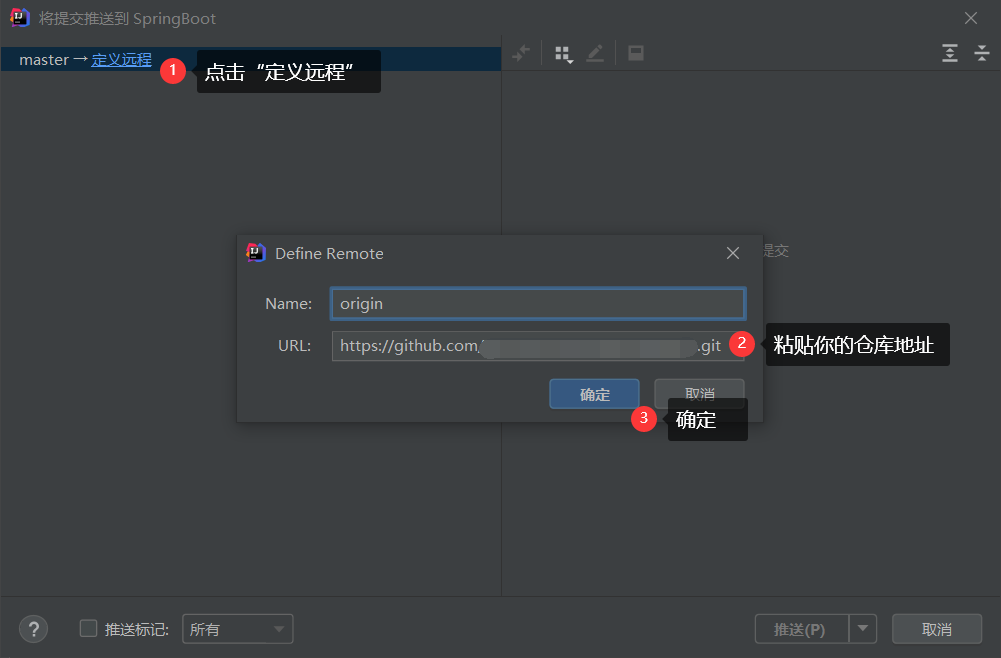
Task: Click the edit pencil icon in toolbar
Action: [595, 54]
